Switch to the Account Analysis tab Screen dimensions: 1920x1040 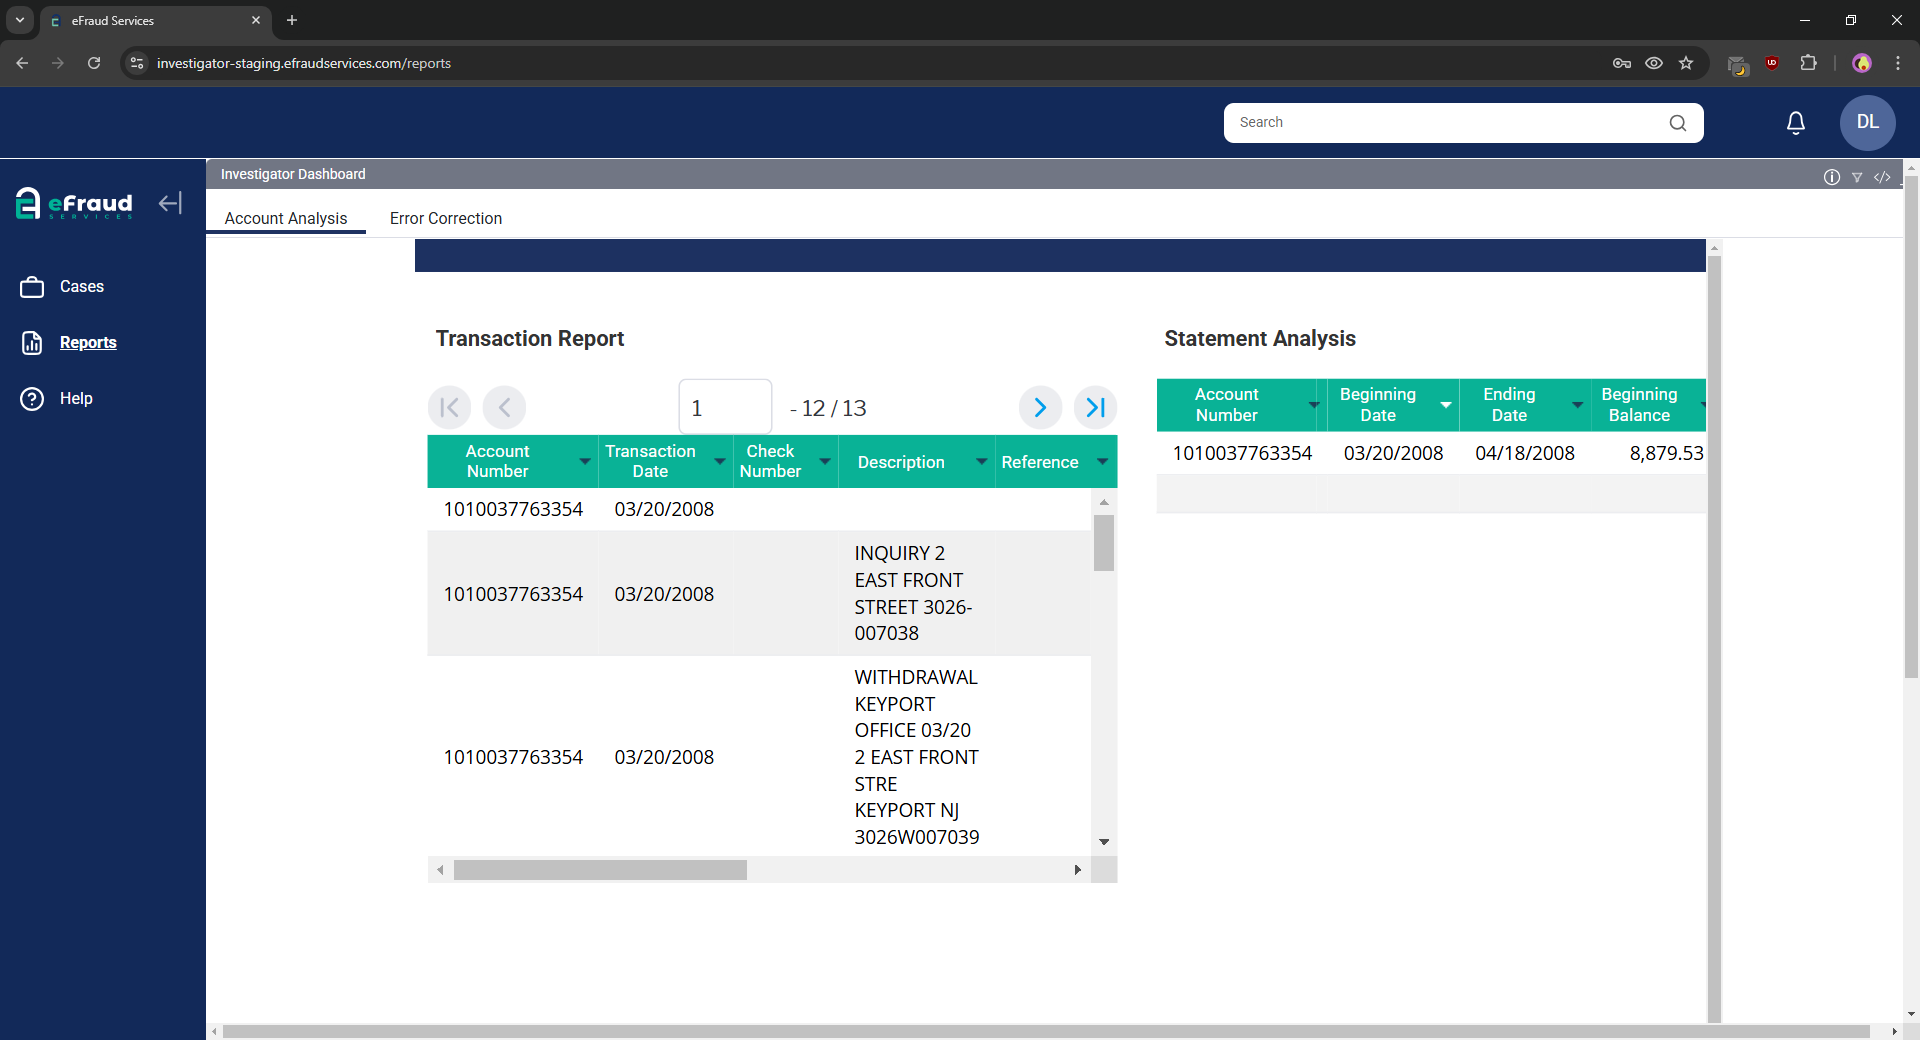pos(286,218)
